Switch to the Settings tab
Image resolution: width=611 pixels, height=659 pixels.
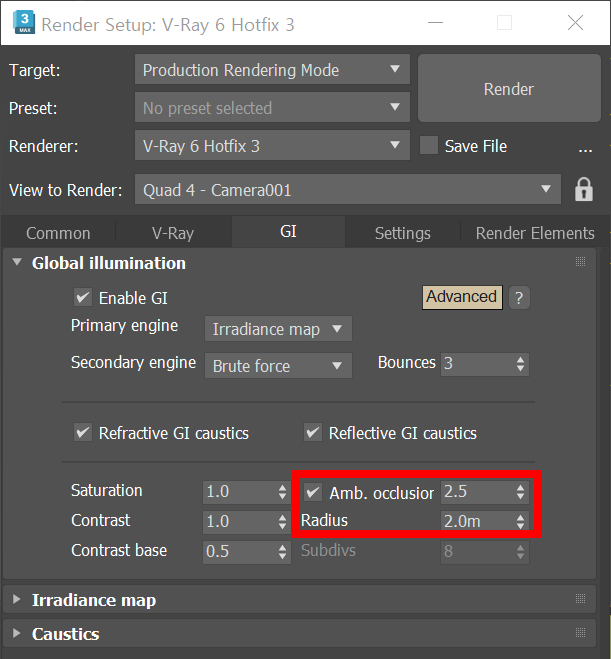coord(403,233)
